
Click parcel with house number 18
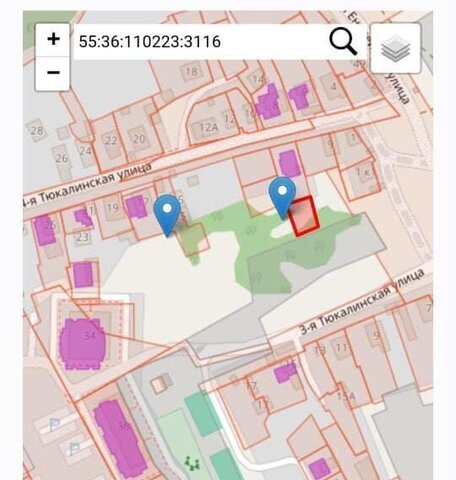point(191,72)
